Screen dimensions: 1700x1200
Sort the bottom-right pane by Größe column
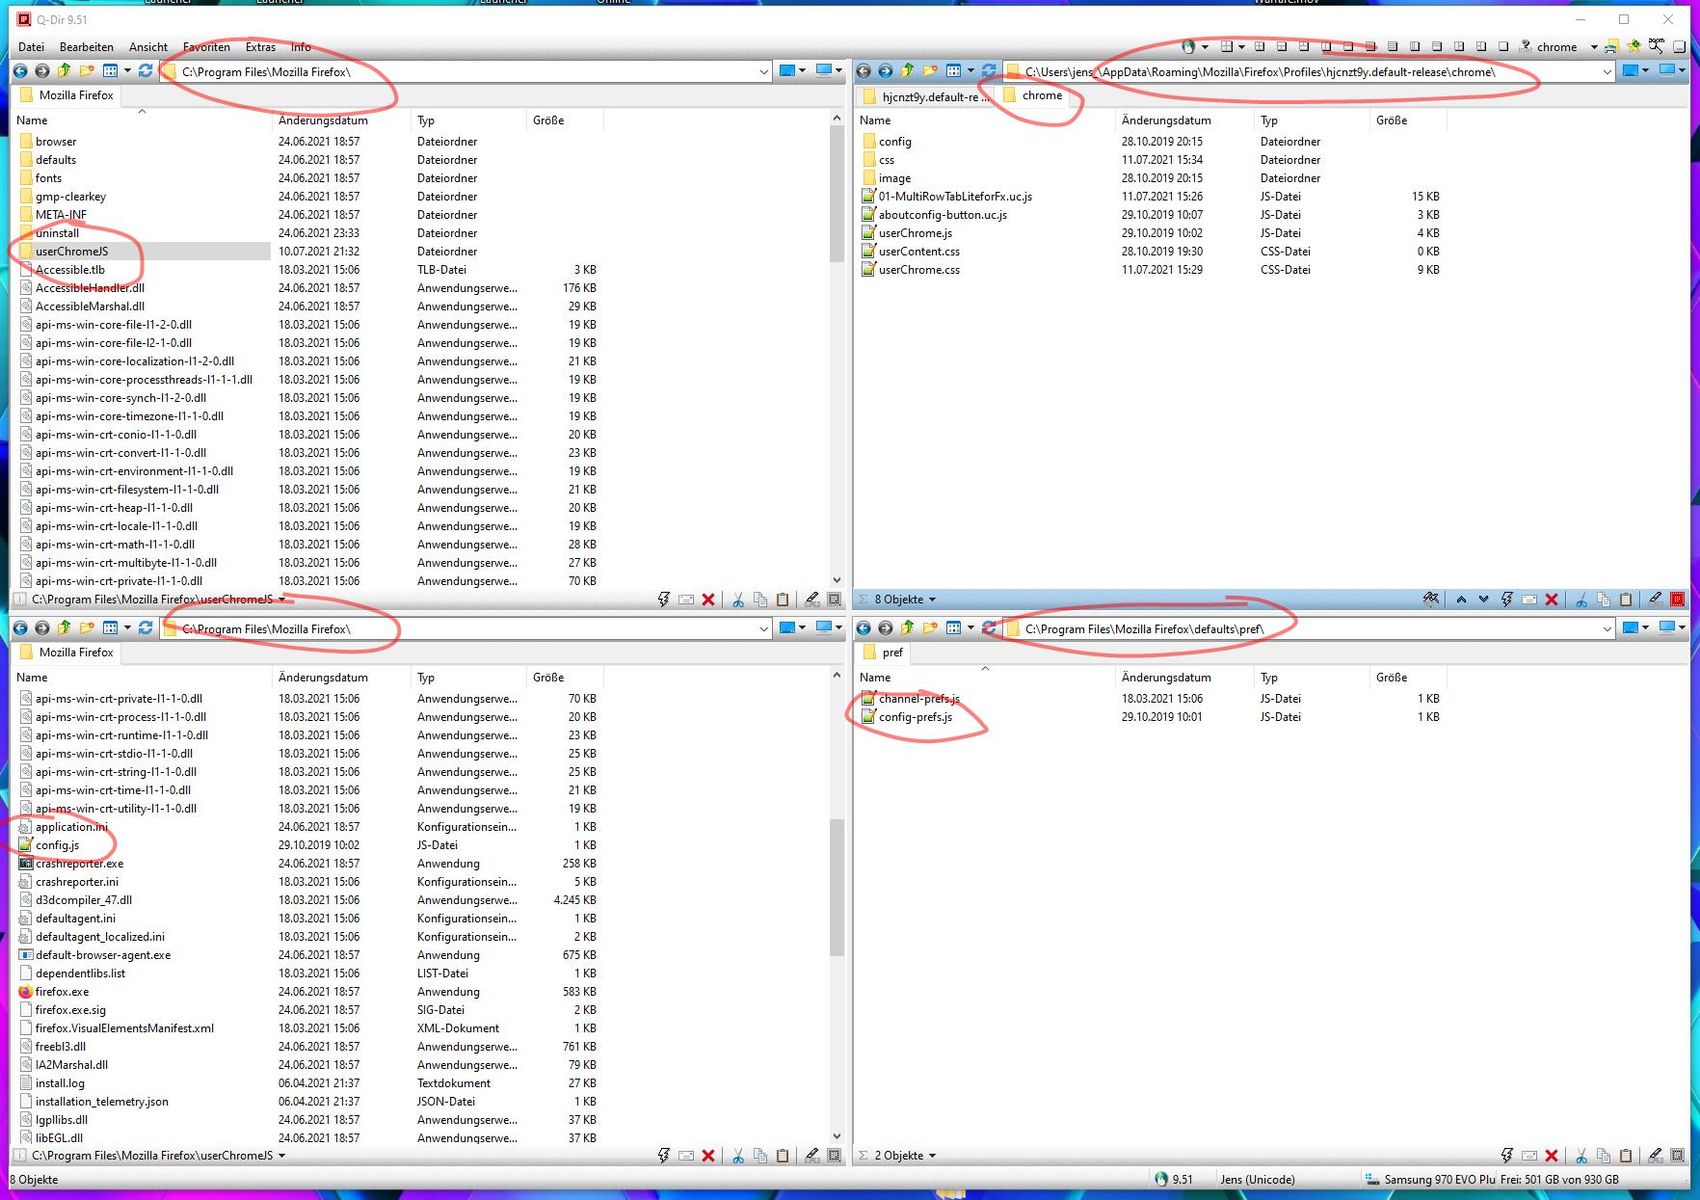(x=1390, y=677)
